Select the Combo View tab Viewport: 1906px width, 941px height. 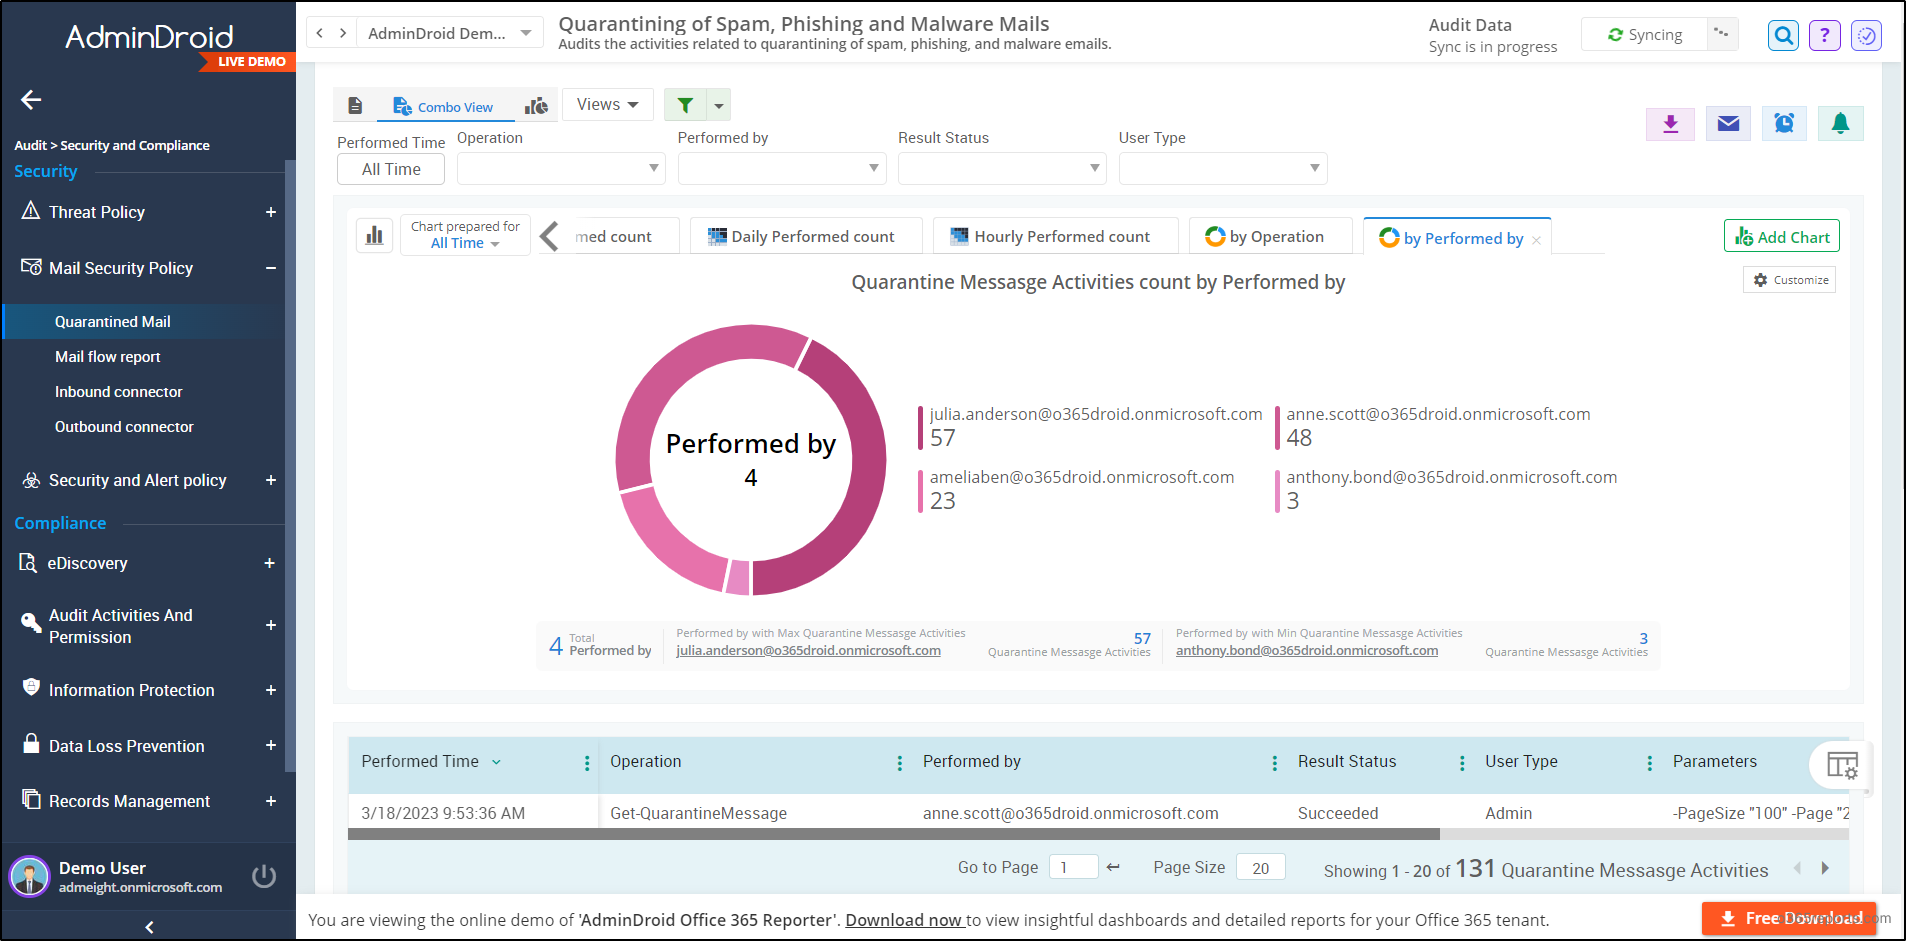pyautogui.click(x=444, y=105)
